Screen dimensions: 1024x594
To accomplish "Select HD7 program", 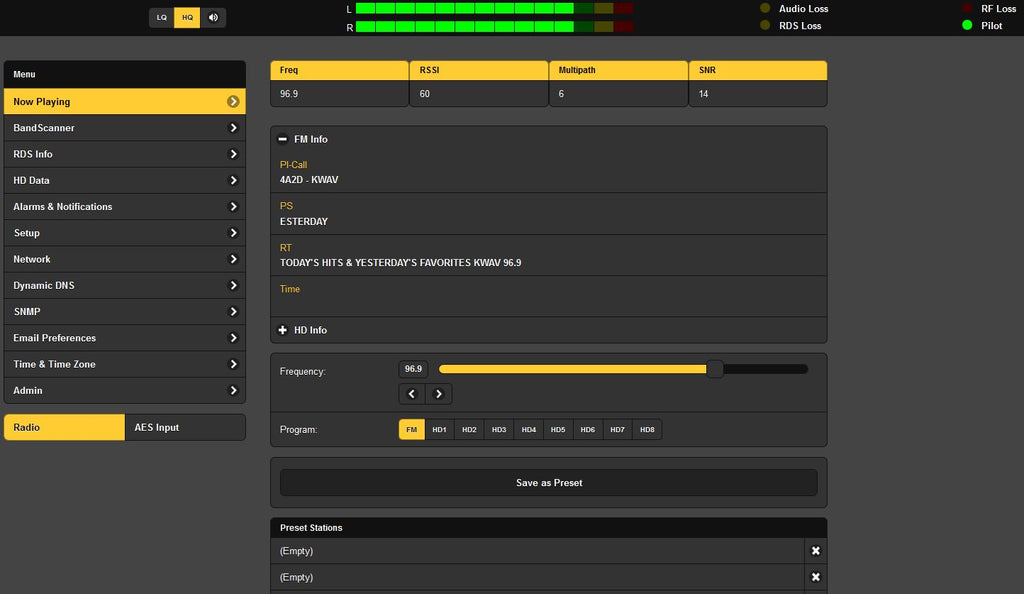I will pos(617,430).
